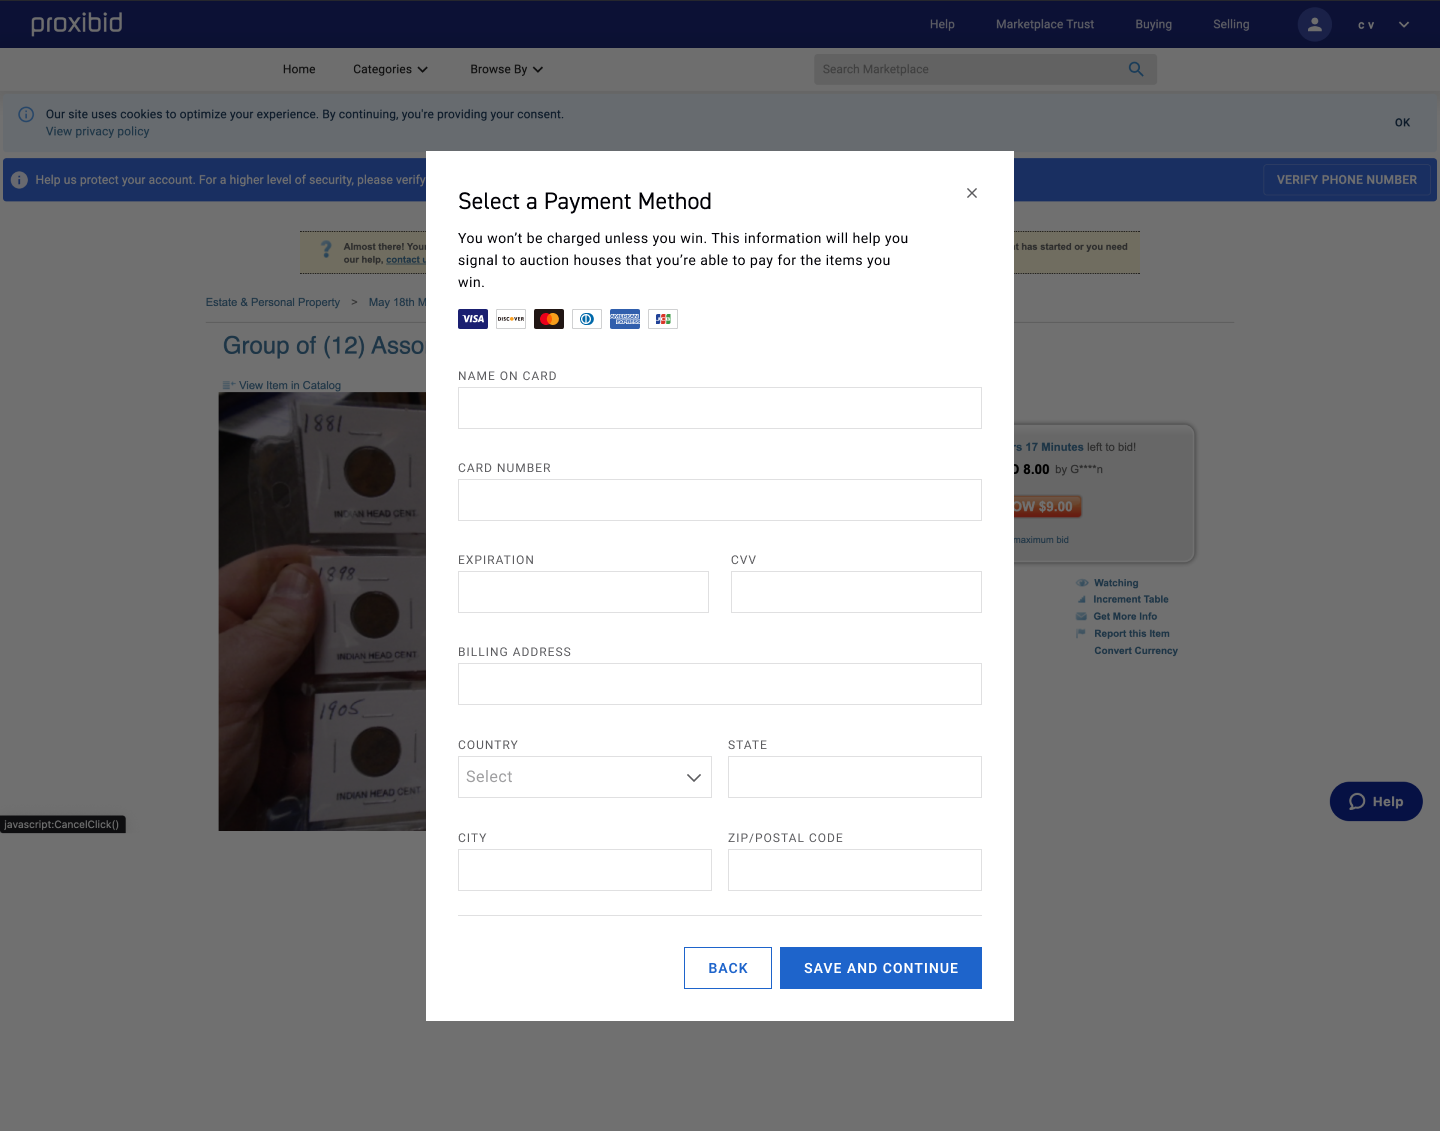Open the Buying menu
1440x1131 pixels.
click(1153, 24)
